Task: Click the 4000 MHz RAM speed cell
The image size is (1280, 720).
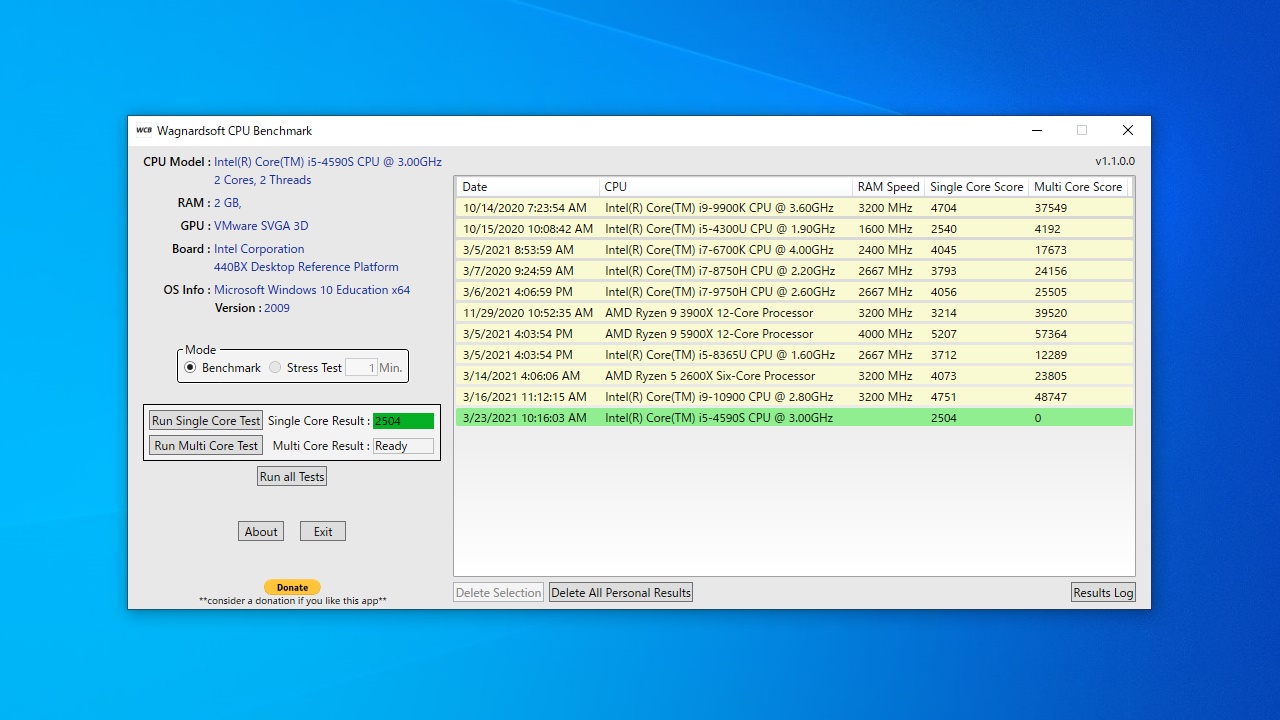Action: (x=885, y=334)
